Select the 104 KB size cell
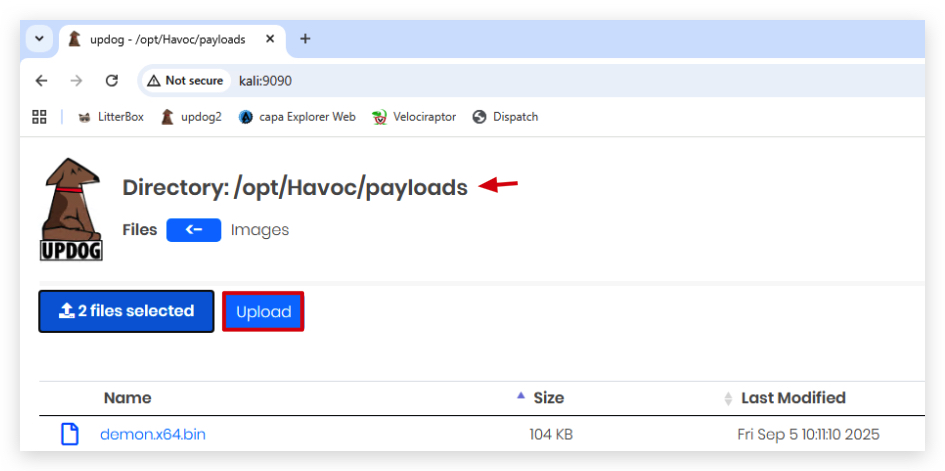The height and width of the screenshot is (471, 945). [551, 434]
